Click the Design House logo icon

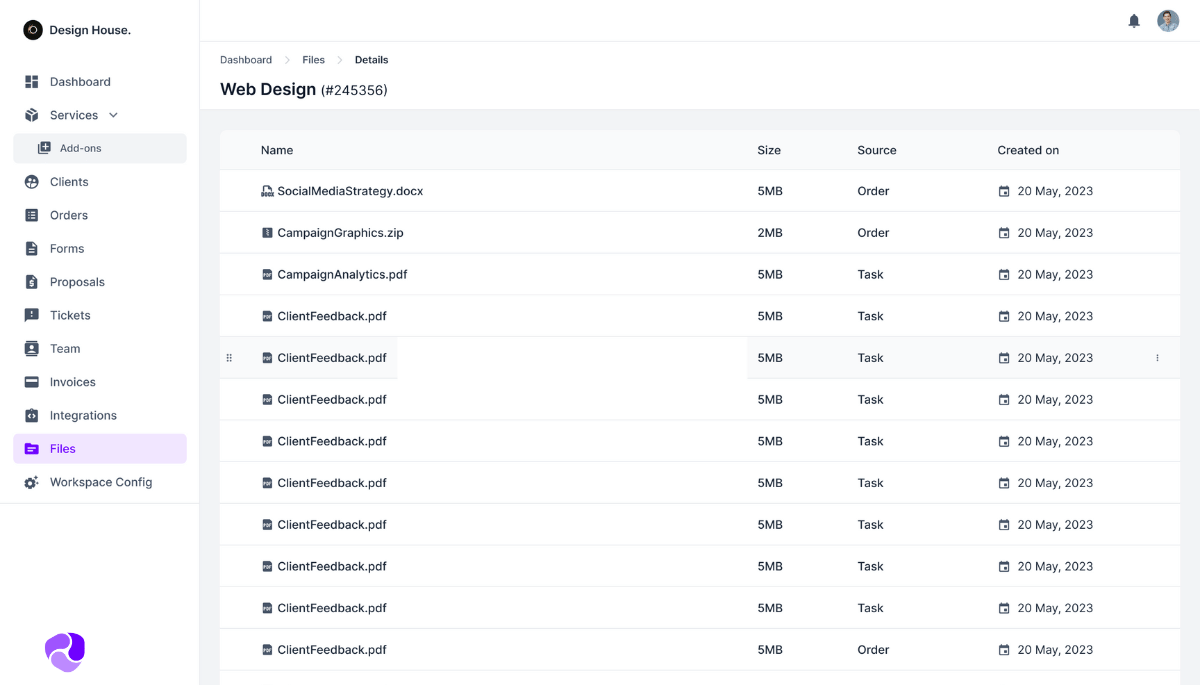click(x=33, y=30)
